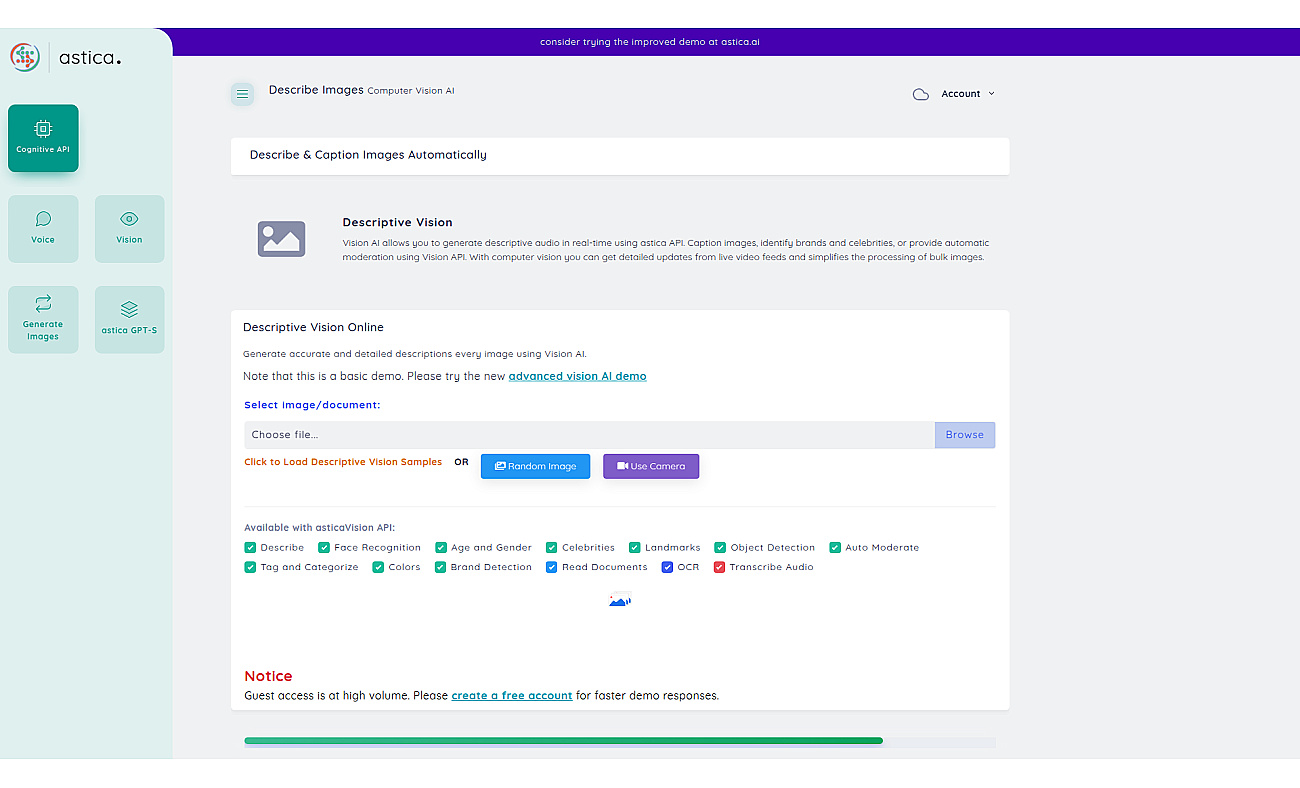Expand the Account dropdown
Viewport: 1300px width, 788px height.
[x=968, y=94]
